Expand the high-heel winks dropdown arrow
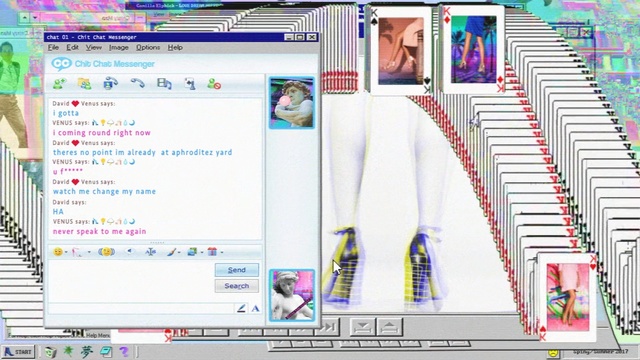640x360 pixels. point(89,252)
